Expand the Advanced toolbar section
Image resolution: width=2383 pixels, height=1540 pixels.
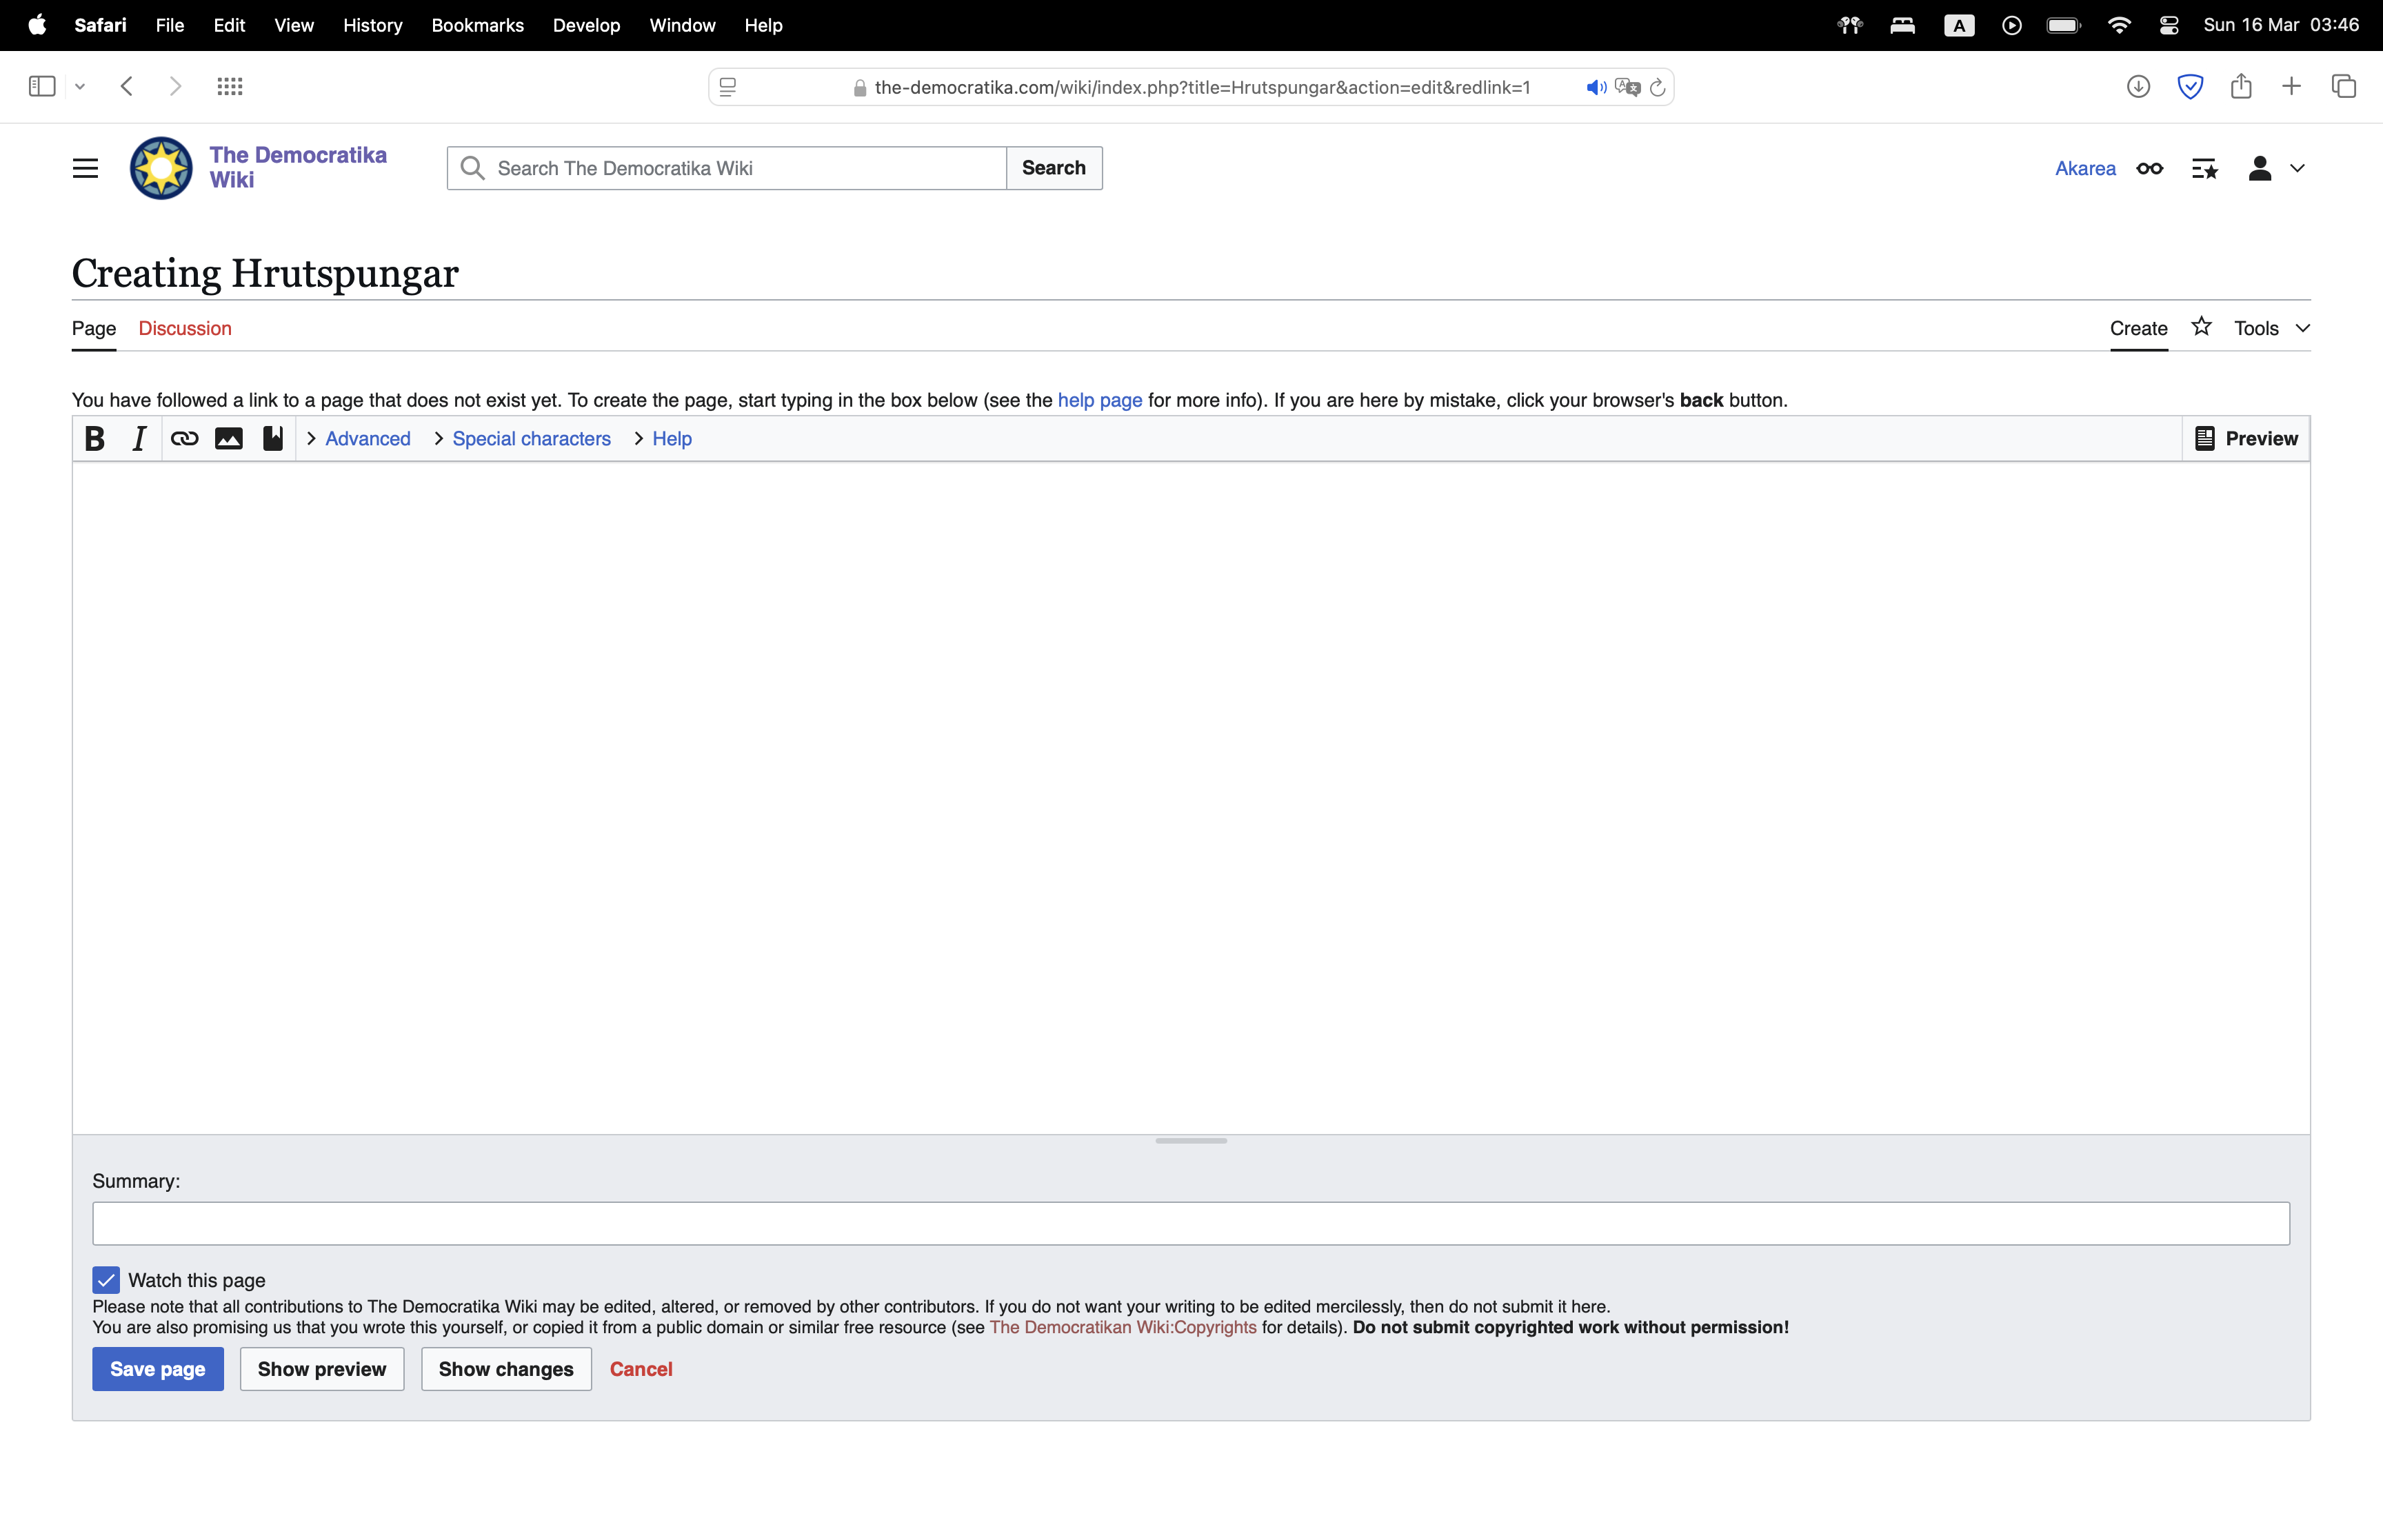click(x=367, y=438)
